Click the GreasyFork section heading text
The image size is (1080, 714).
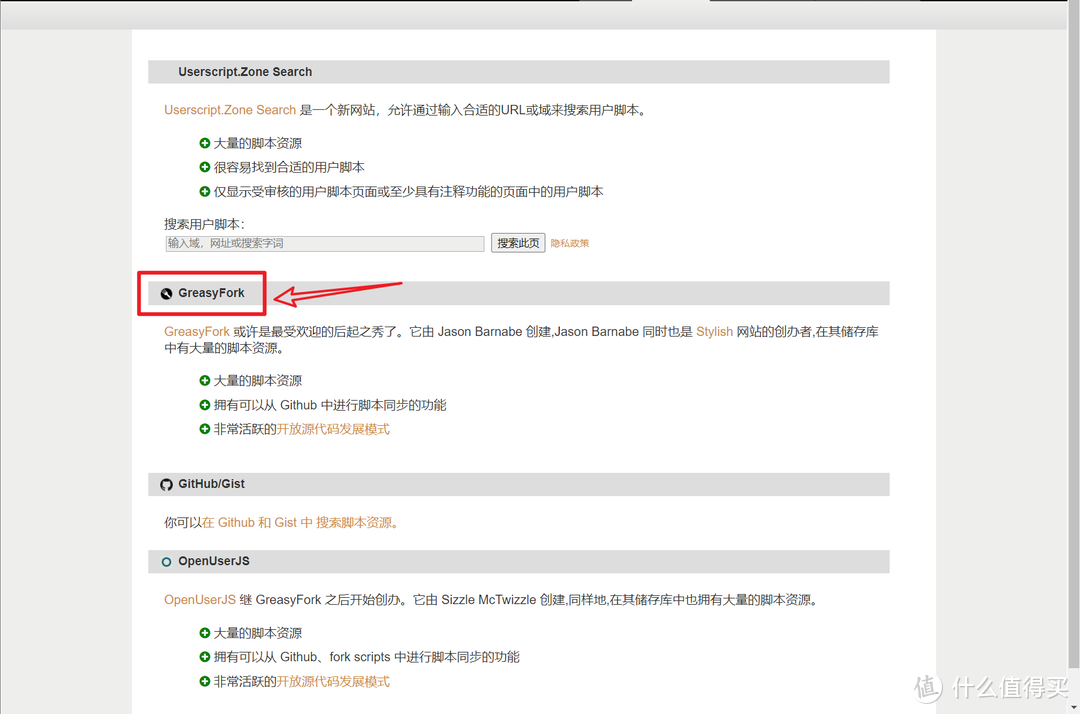point(211,293)
